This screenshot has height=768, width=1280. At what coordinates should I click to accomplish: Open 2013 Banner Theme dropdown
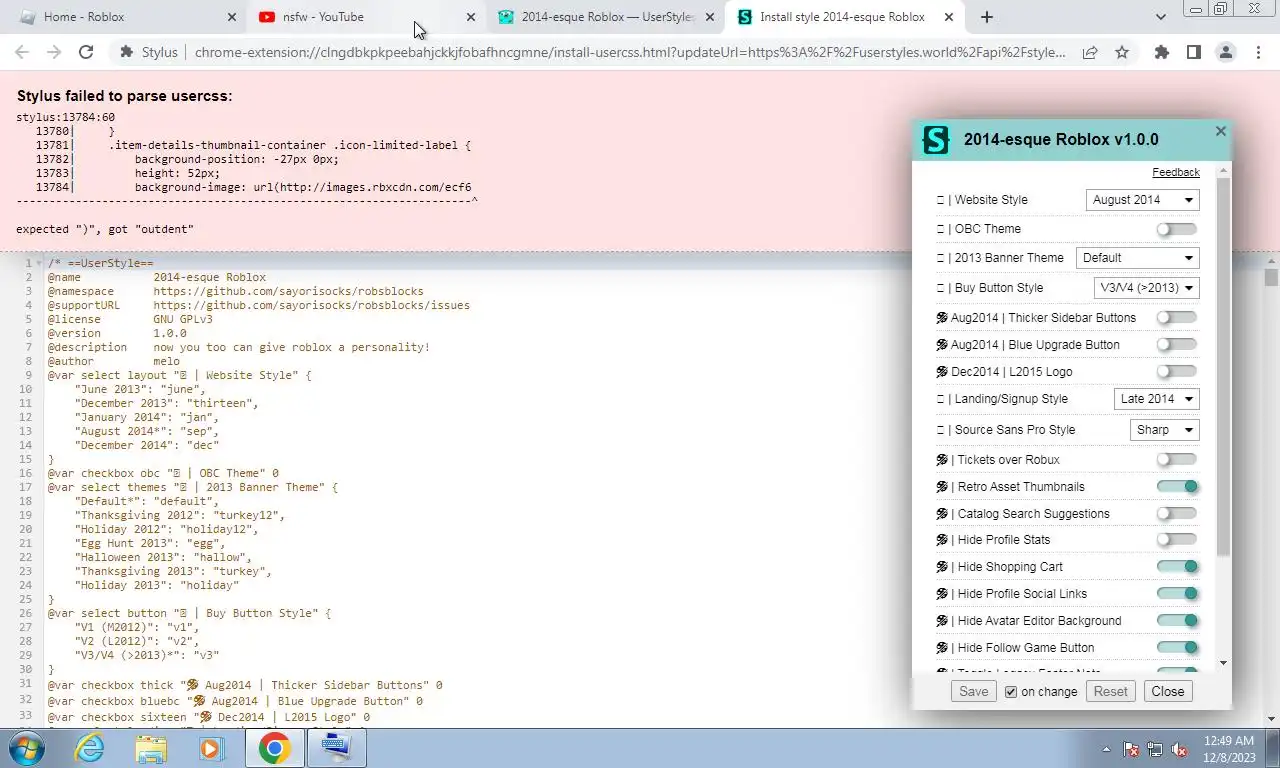pyautogui.click(x=1137, y=257)
